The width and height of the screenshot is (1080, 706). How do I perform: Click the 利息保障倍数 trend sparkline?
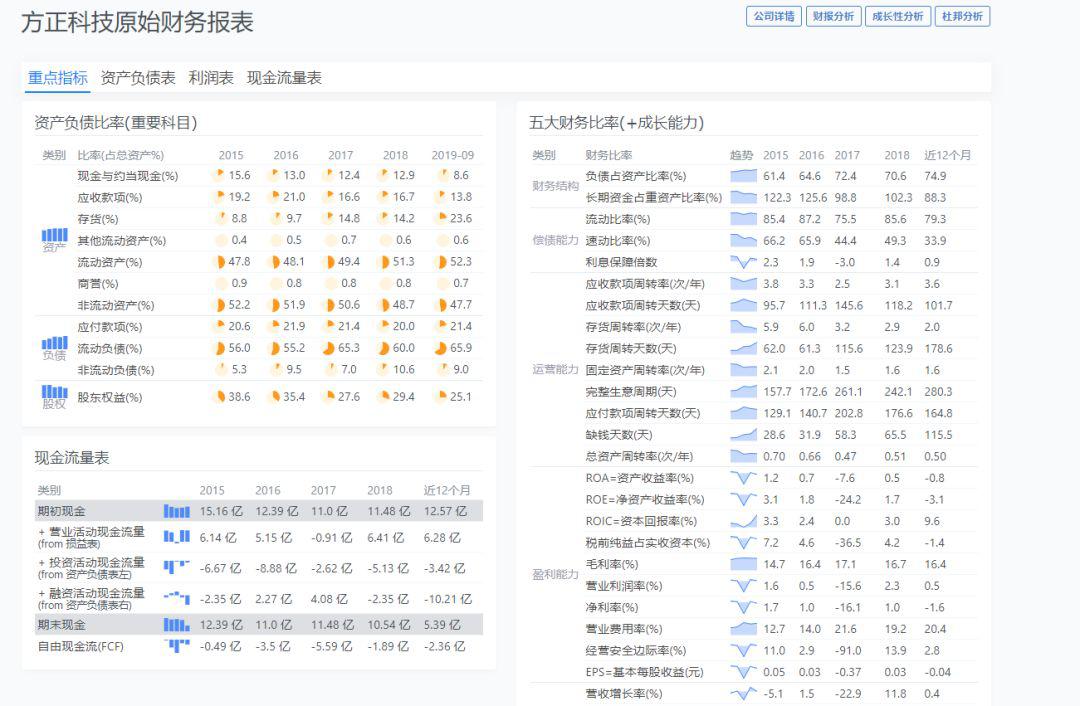click(743, 262)
